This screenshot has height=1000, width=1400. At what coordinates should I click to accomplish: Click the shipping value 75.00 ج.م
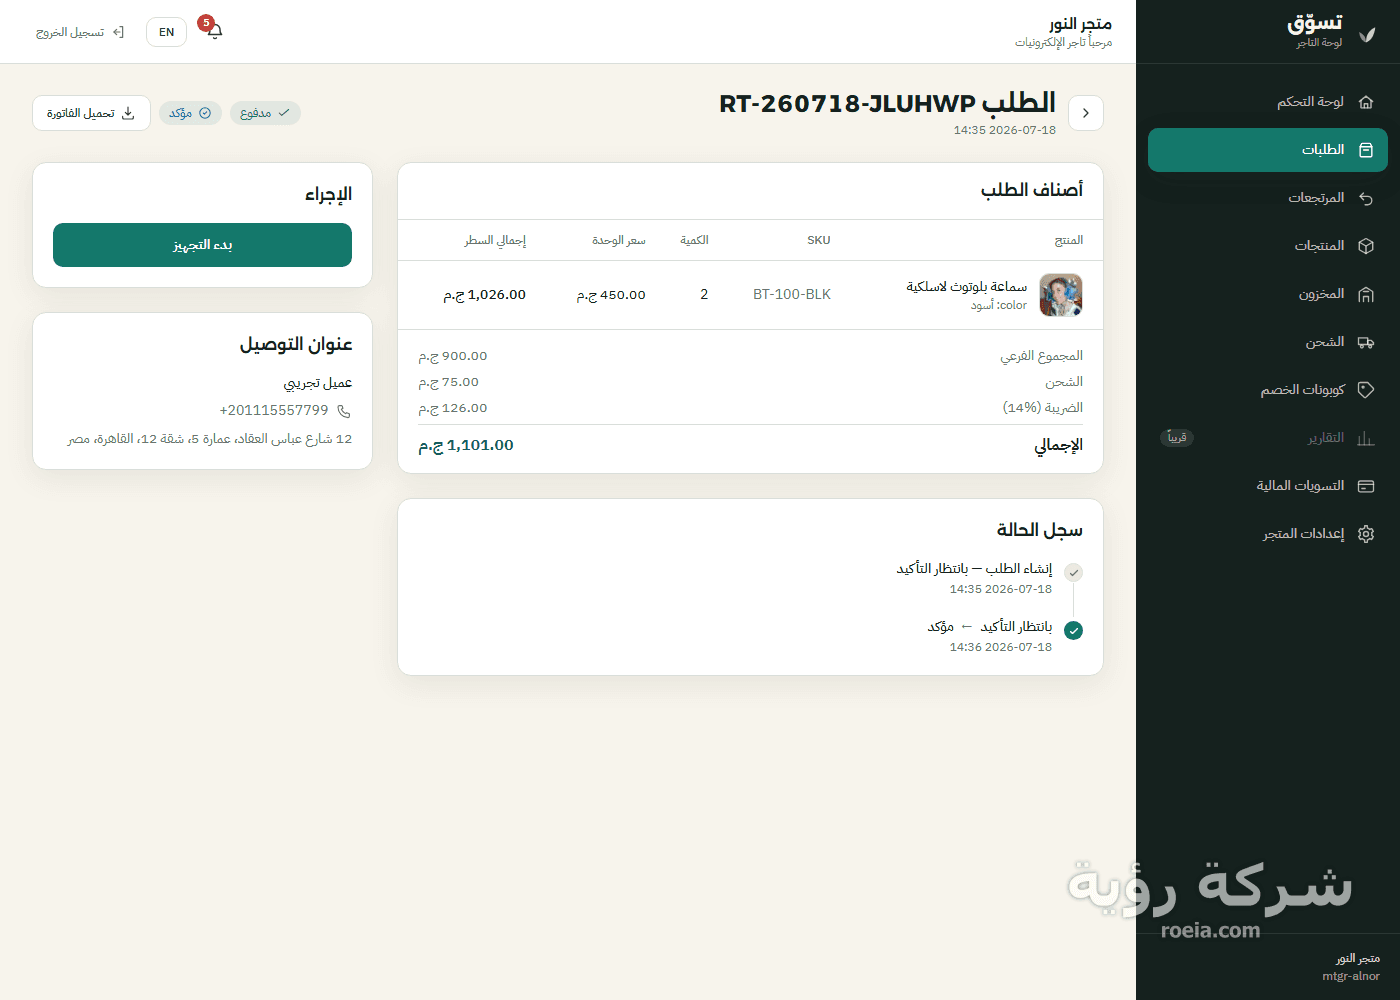[x=449, y=382]
